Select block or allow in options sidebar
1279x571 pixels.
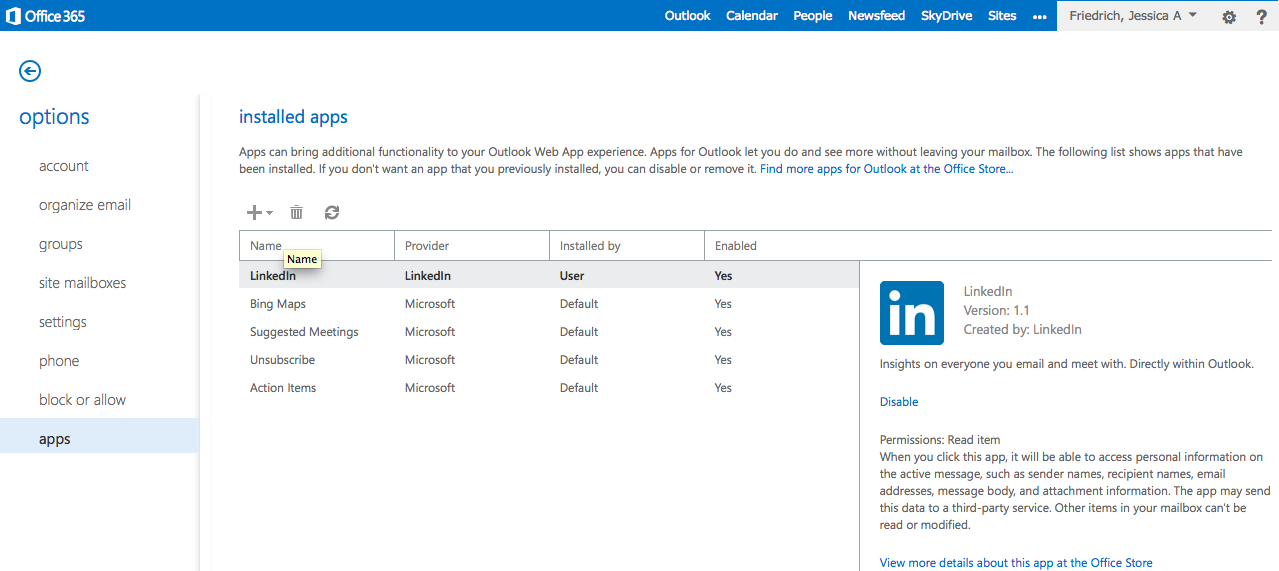pyautogui.click(x=82, y=400)
